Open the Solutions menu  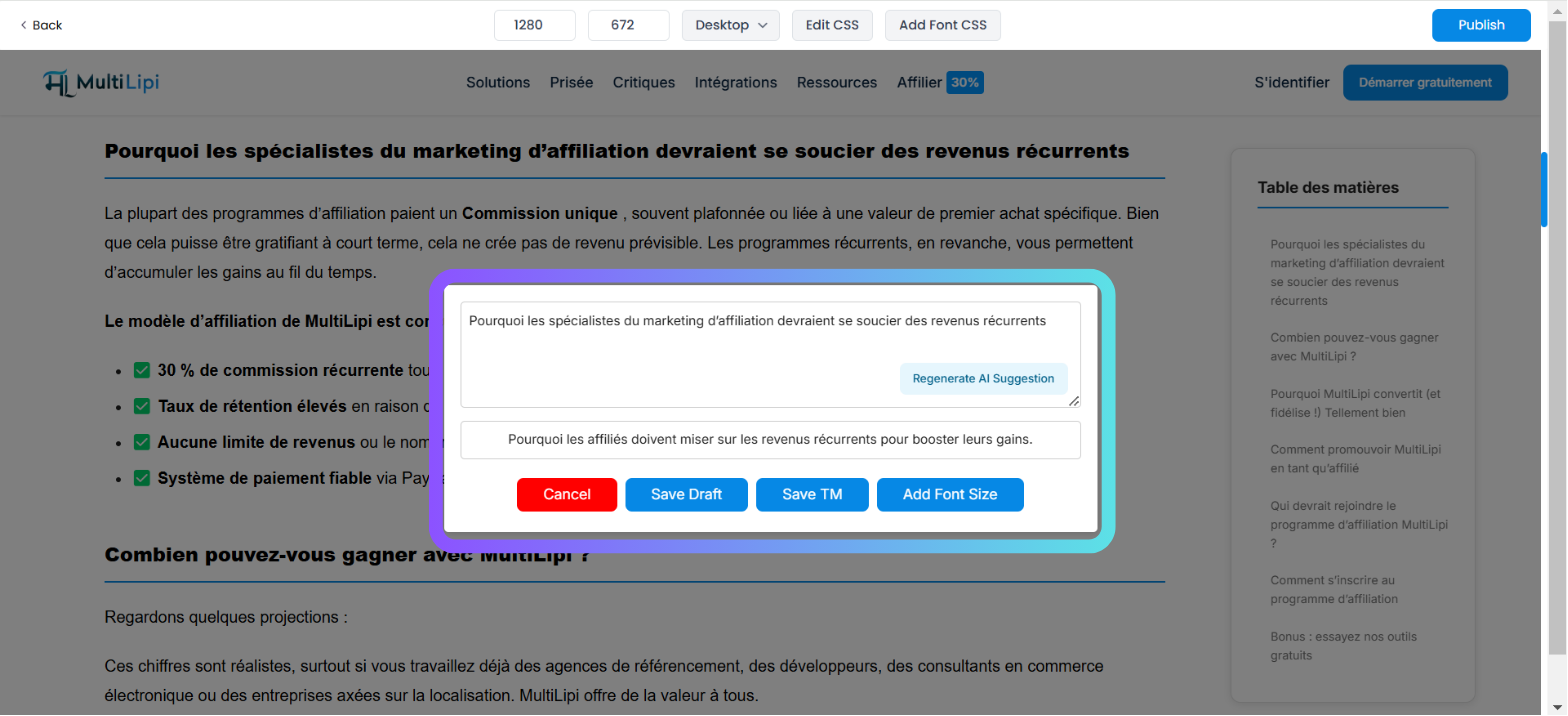(x=498, y=83)
